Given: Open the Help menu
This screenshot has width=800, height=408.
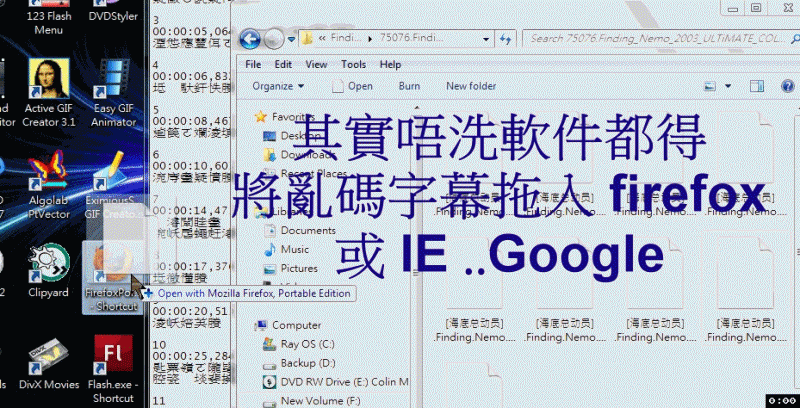Looking at the screenshot, I should coord(390,65).
